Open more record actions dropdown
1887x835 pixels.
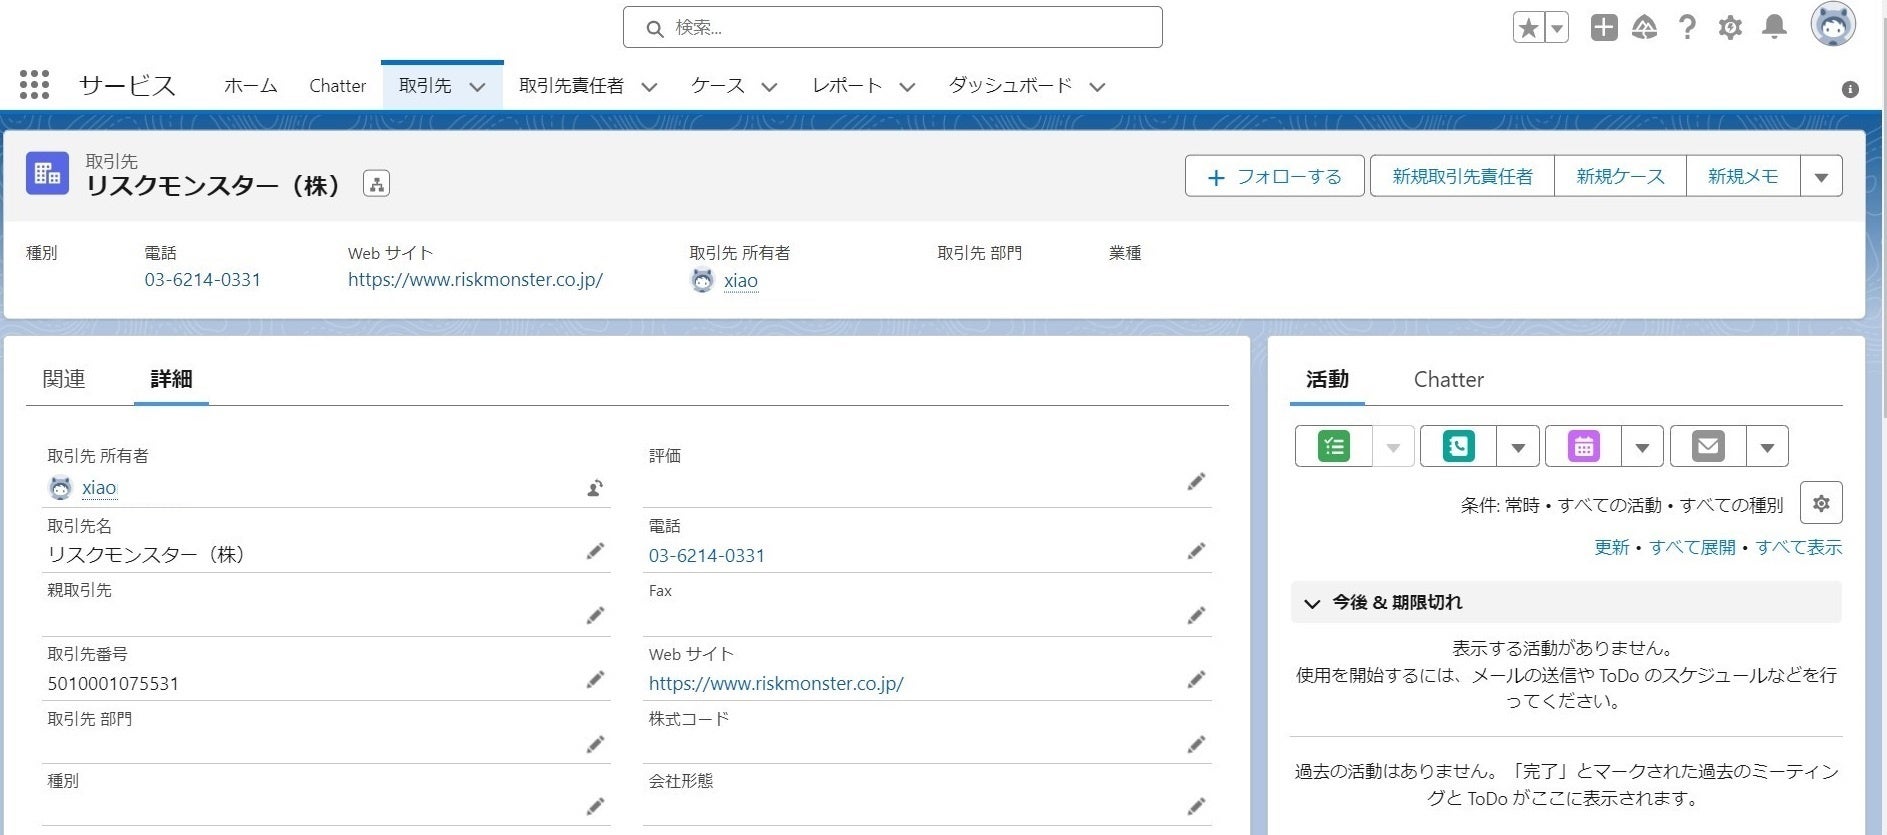point(1821,177)
